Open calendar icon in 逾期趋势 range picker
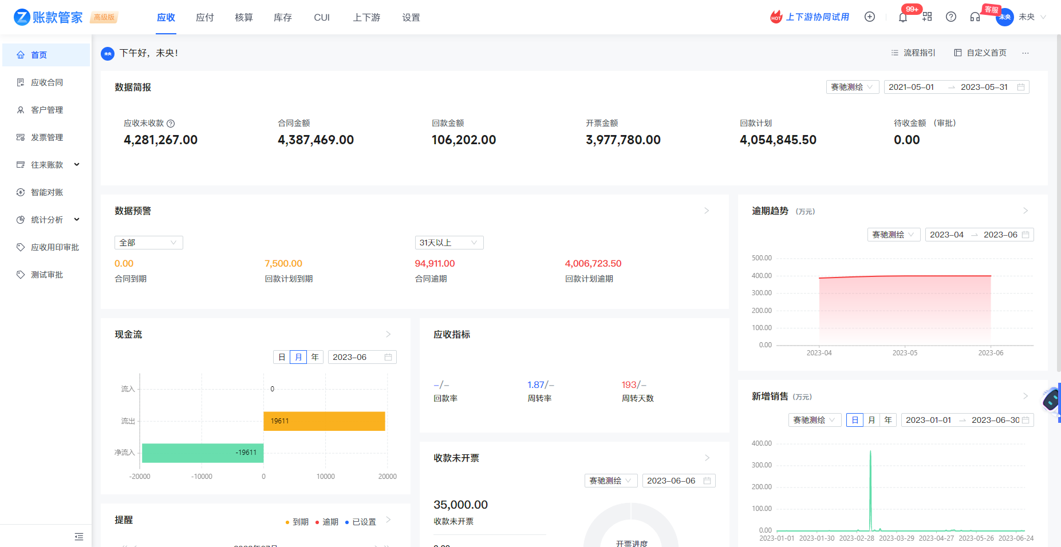 pos(1025,234)
